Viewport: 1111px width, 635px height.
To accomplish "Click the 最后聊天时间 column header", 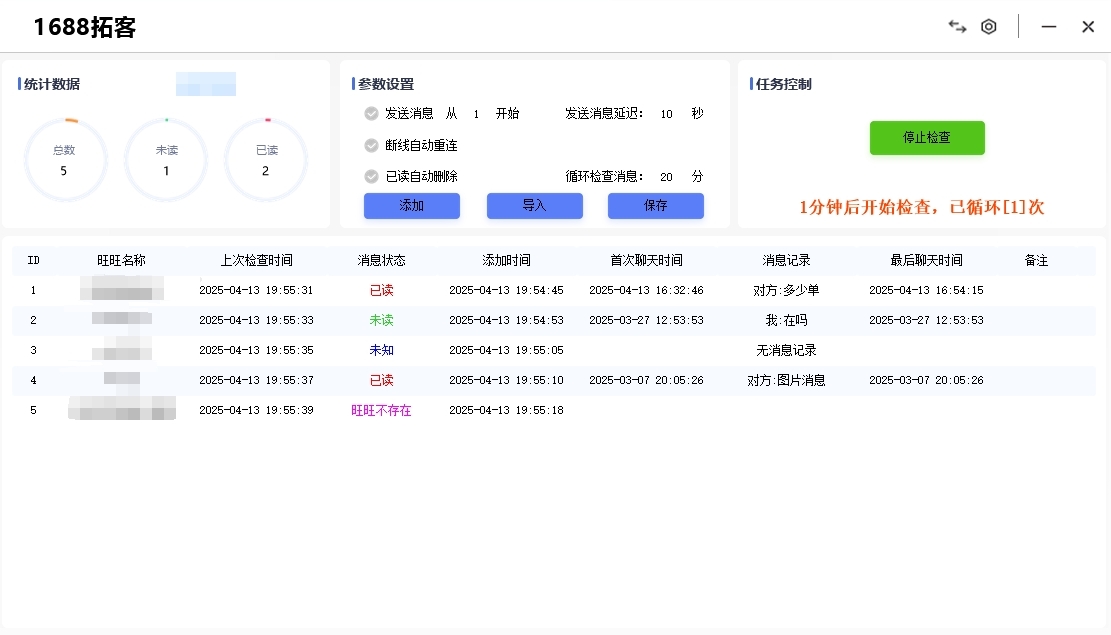I will [926, 261].
